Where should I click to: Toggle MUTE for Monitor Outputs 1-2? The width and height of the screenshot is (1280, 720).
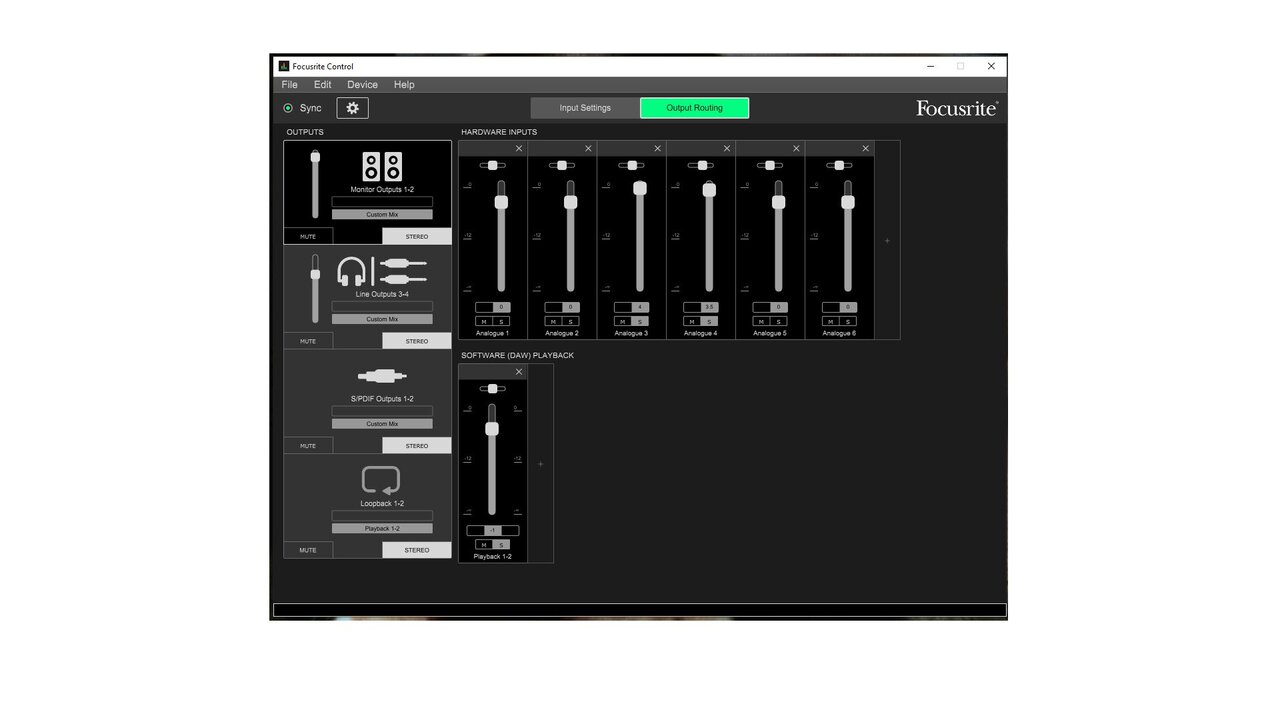tap(308, 236)
